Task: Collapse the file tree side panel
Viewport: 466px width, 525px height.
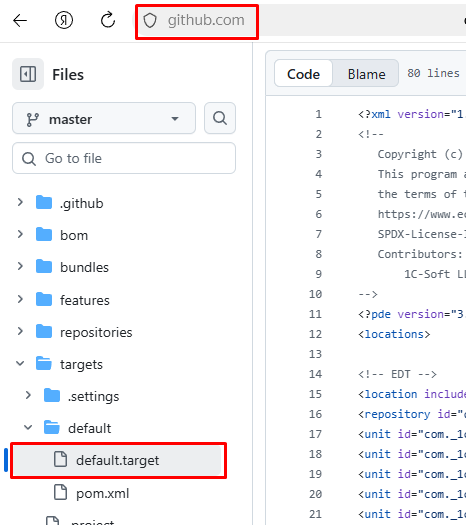Action: coord(28,74)
